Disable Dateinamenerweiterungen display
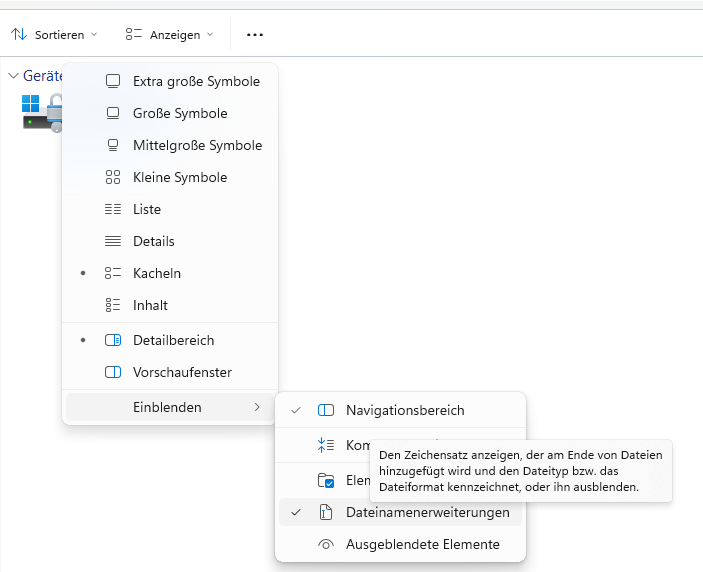 tap(426, 512)
